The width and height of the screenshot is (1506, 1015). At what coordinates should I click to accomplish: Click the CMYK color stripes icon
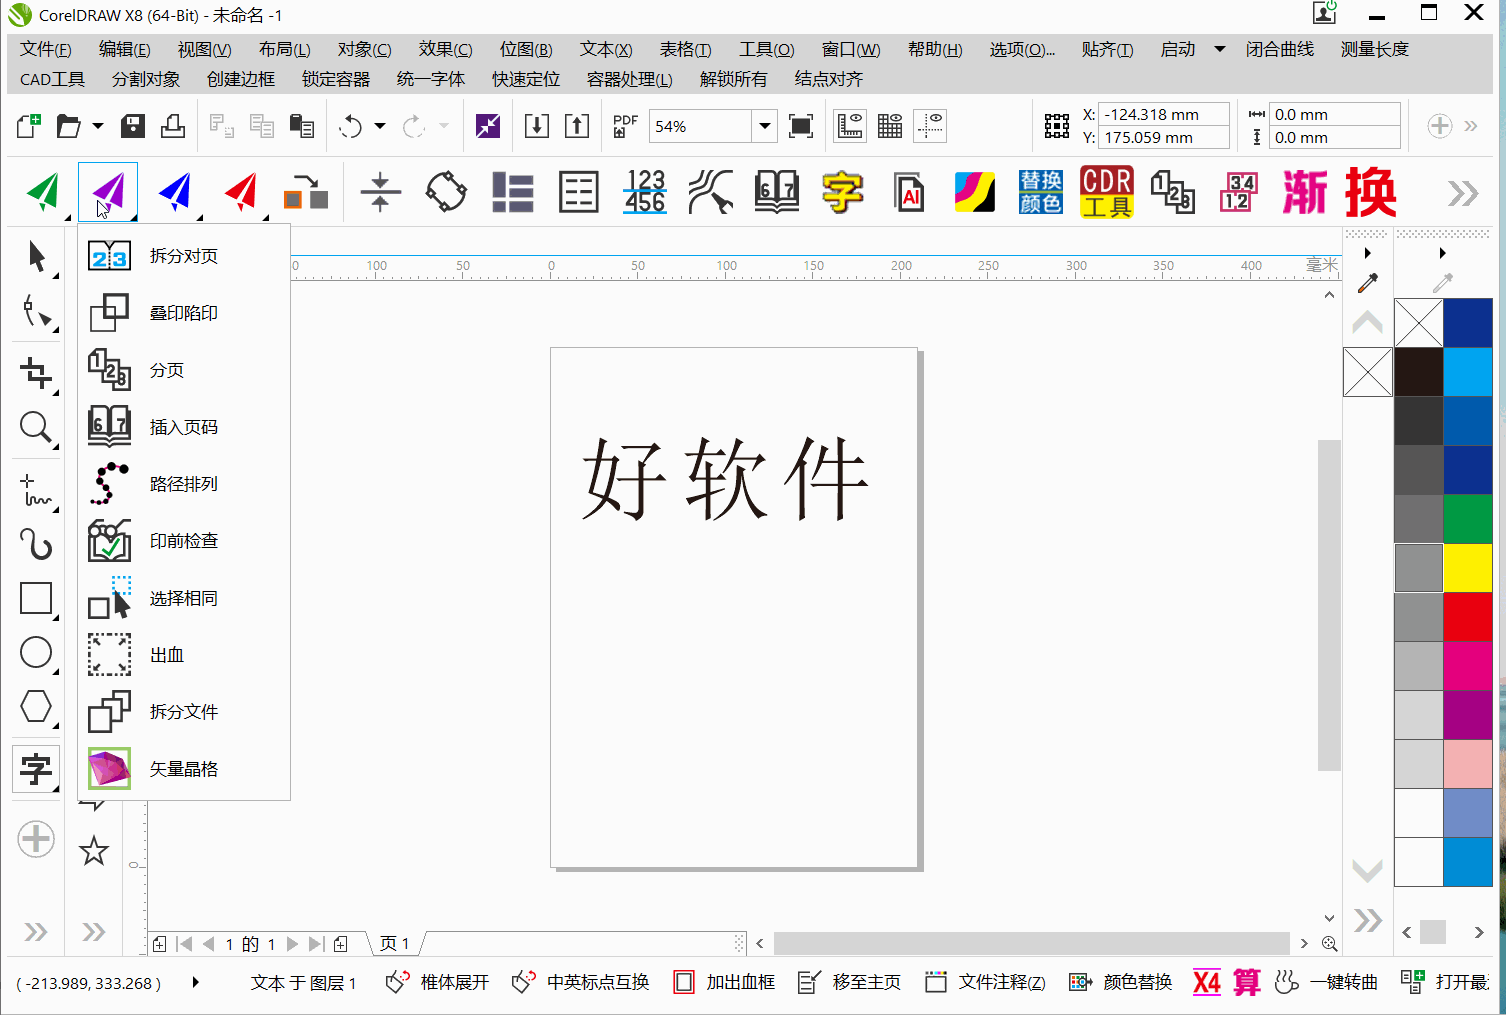[x=975, y=192]
